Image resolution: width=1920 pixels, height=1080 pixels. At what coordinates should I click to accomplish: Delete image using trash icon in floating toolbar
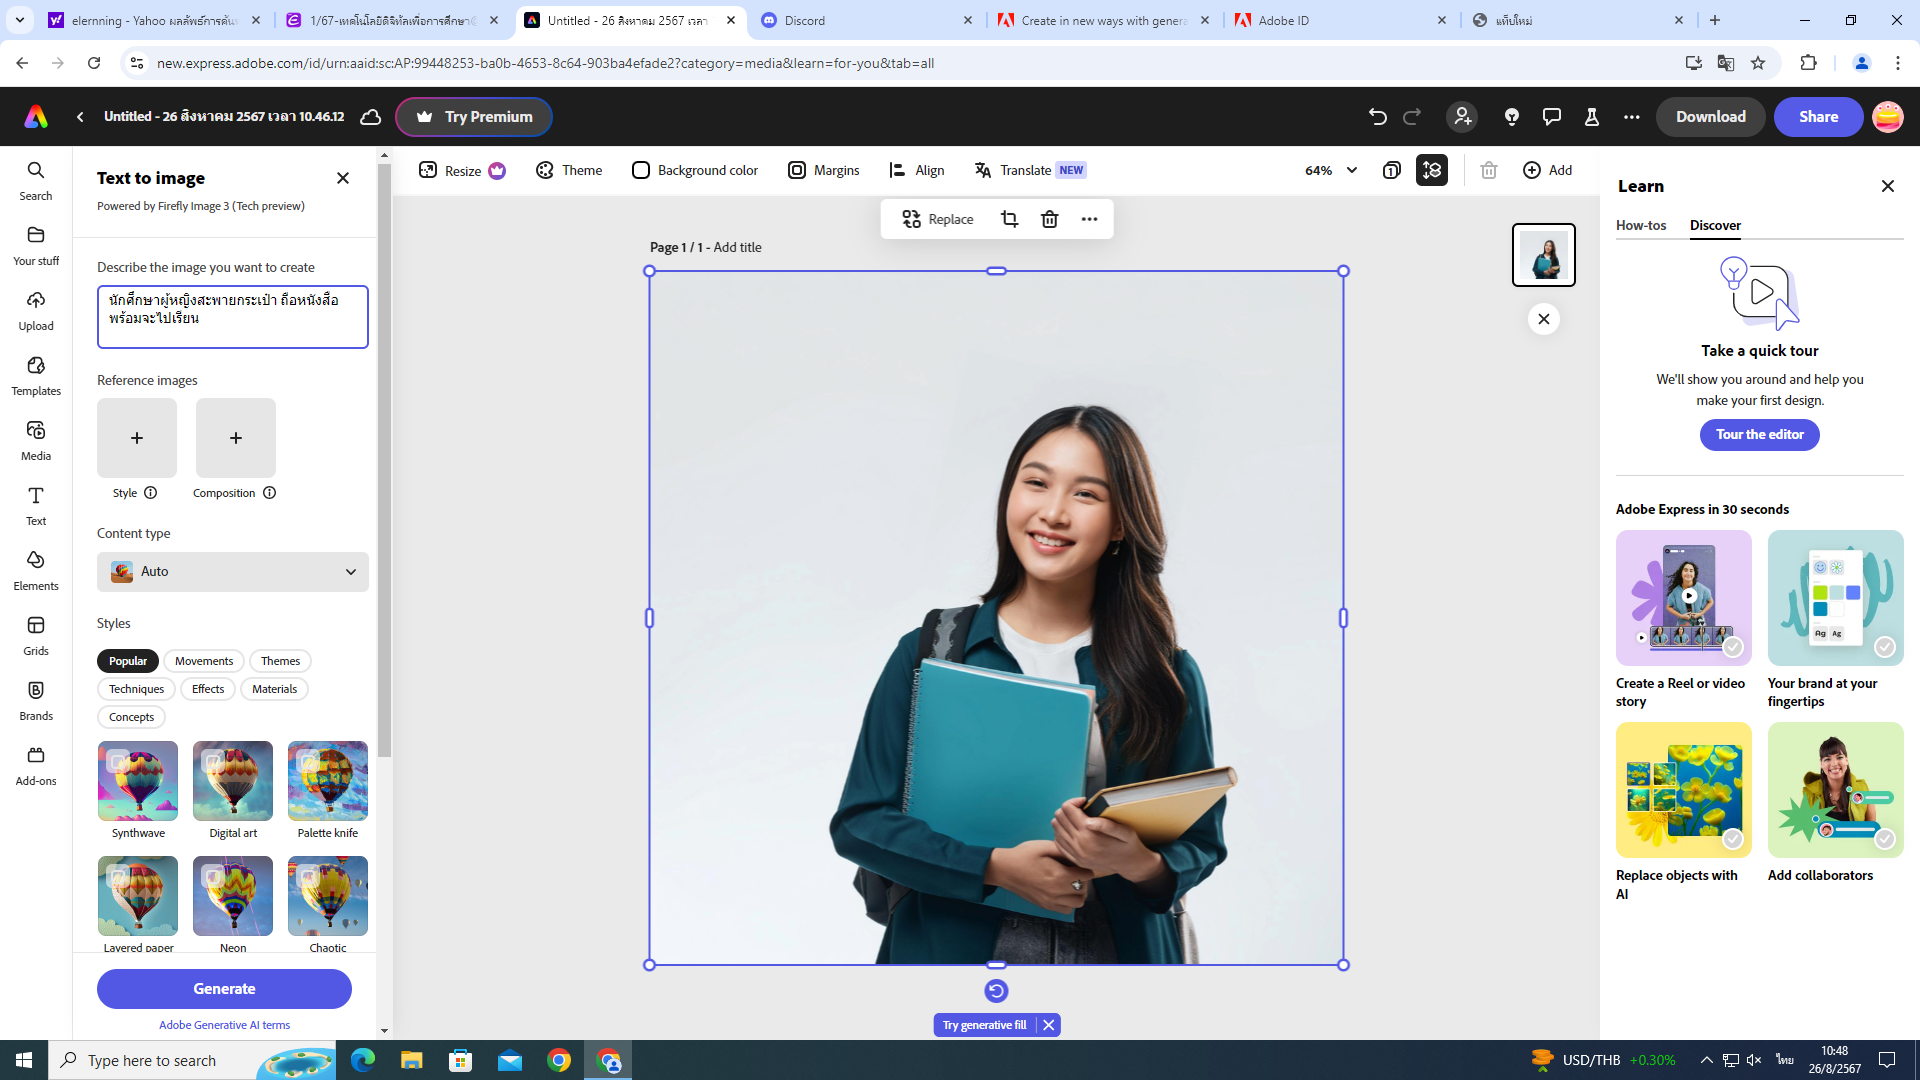point(1049,219)
